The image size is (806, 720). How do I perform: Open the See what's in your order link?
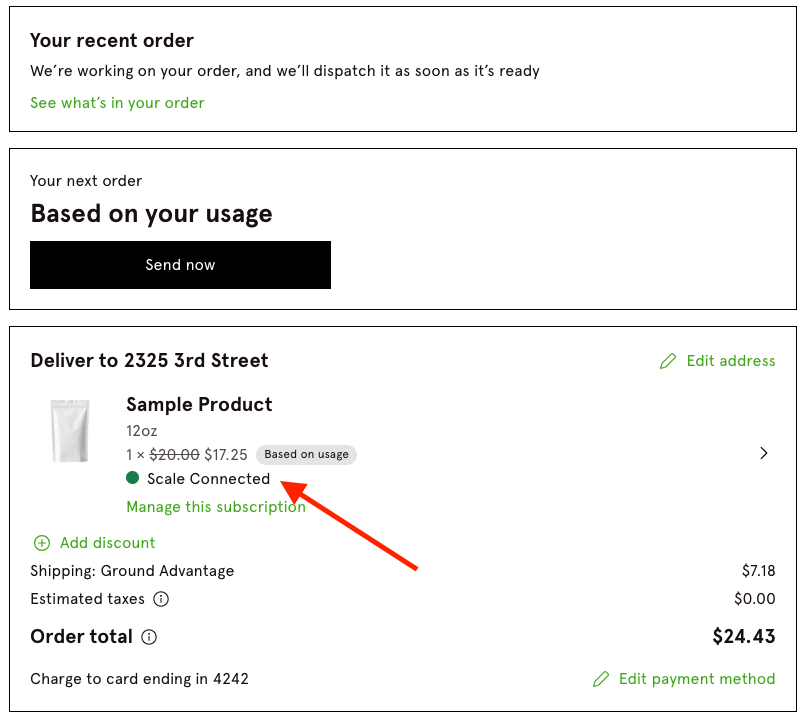click(x=117, y=103)
